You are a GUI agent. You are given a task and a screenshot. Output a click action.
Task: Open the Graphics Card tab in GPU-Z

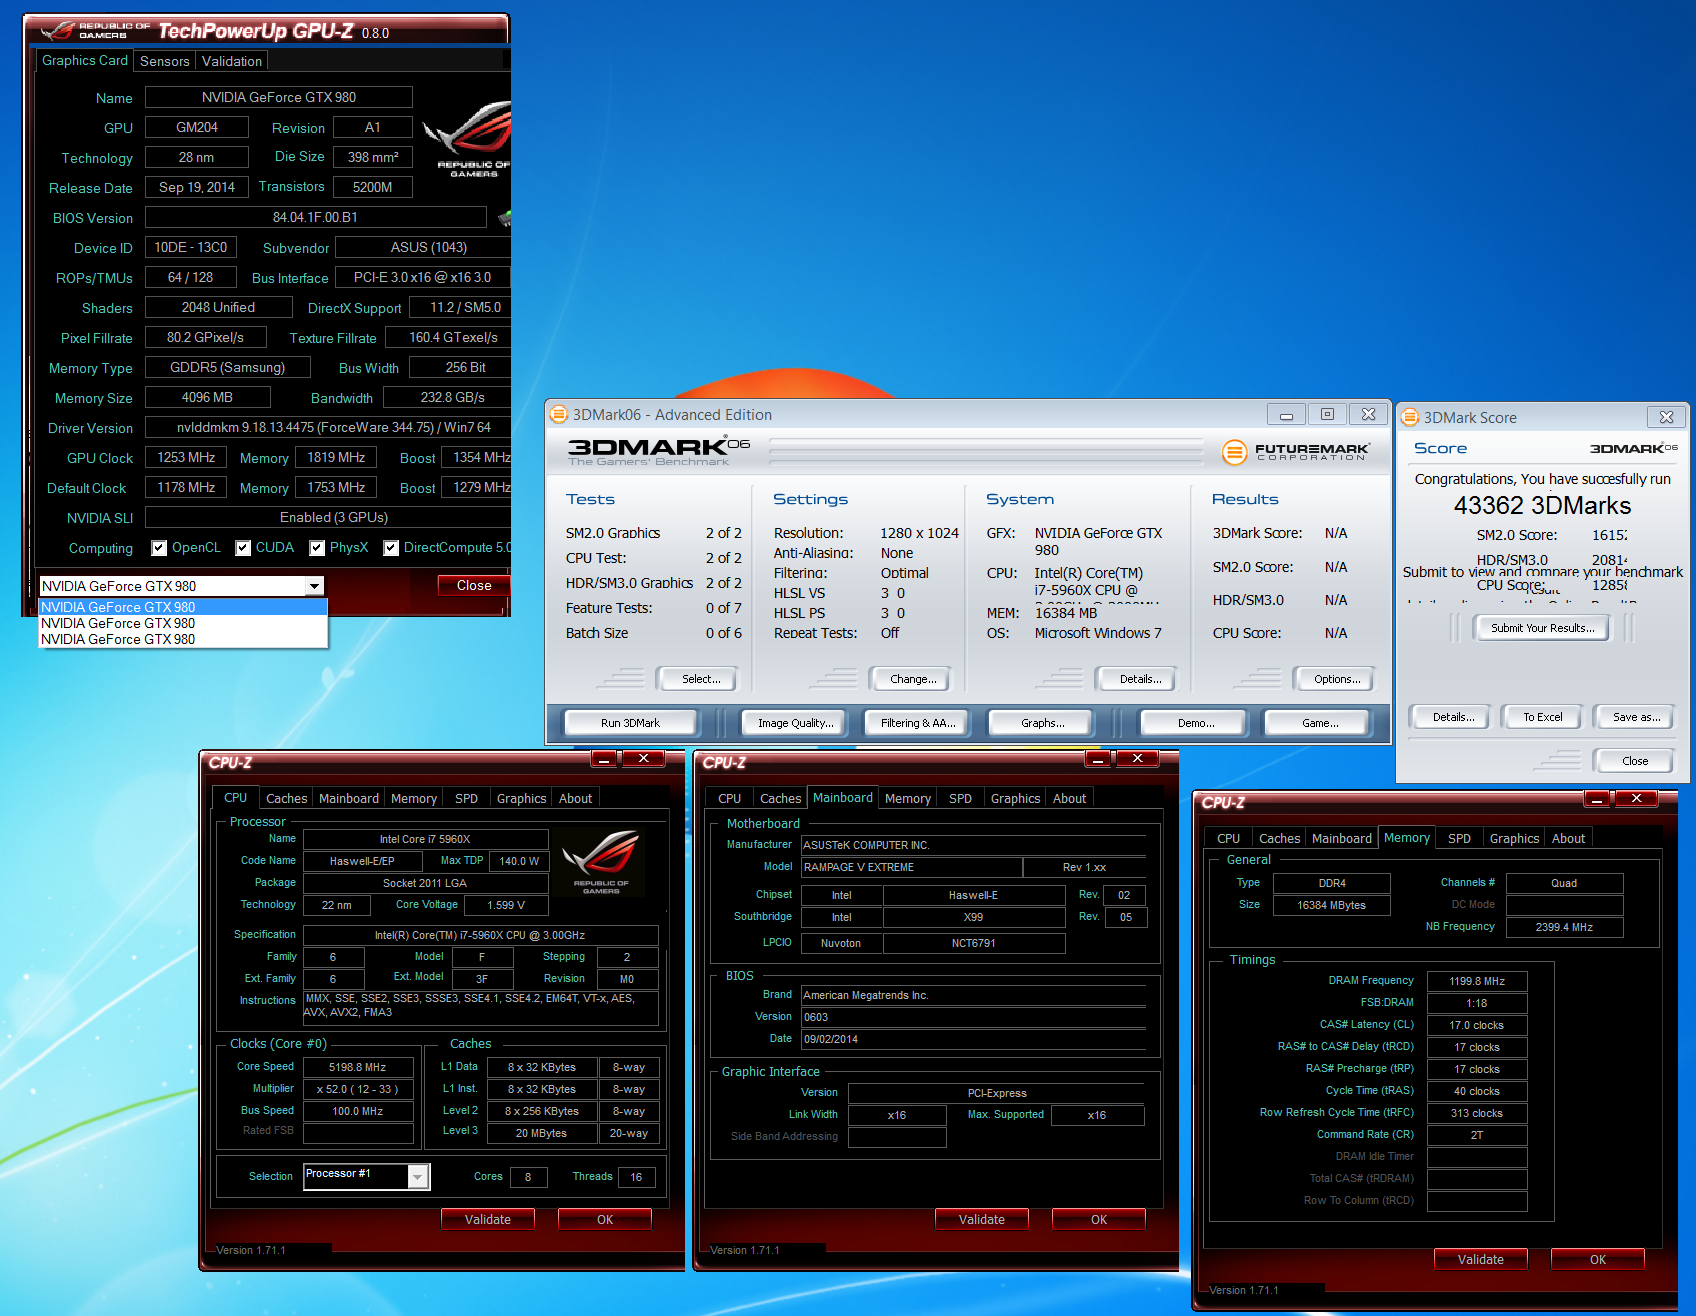coord(85,60)
